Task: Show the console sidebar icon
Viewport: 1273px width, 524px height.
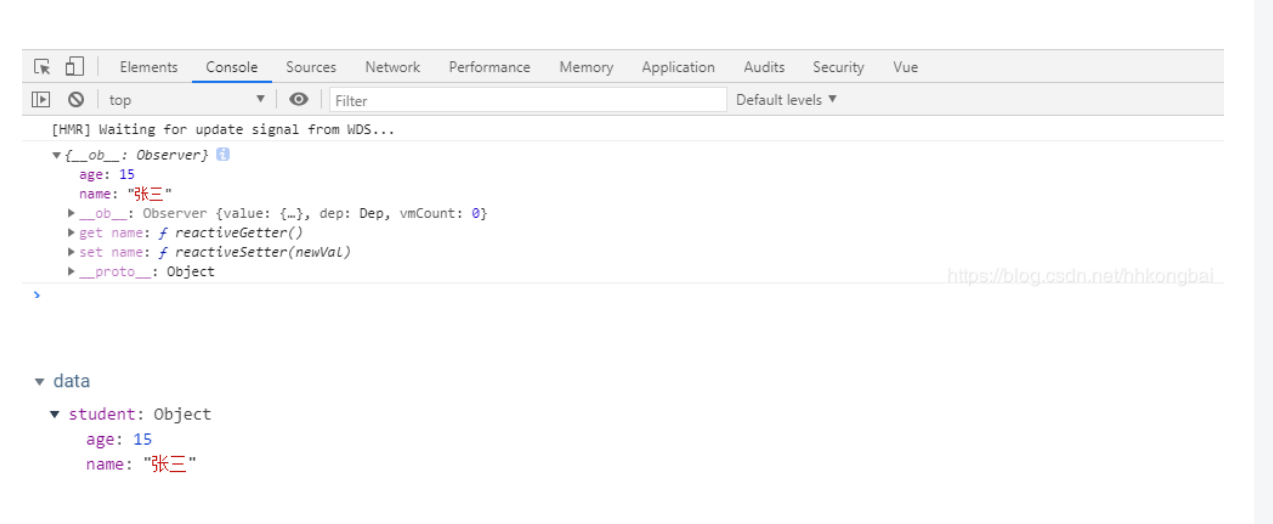Action: 41,99
